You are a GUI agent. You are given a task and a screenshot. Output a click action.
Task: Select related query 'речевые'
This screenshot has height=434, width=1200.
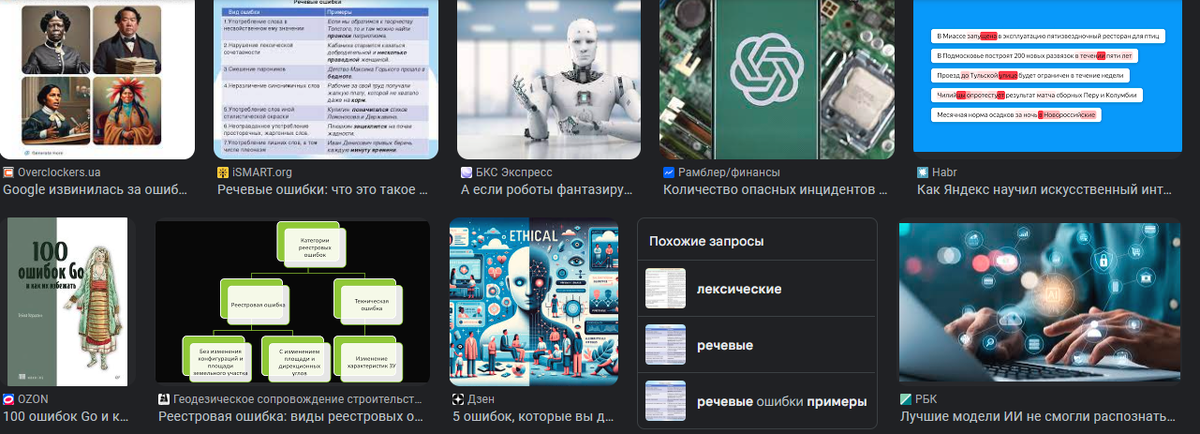click(757, 345)
